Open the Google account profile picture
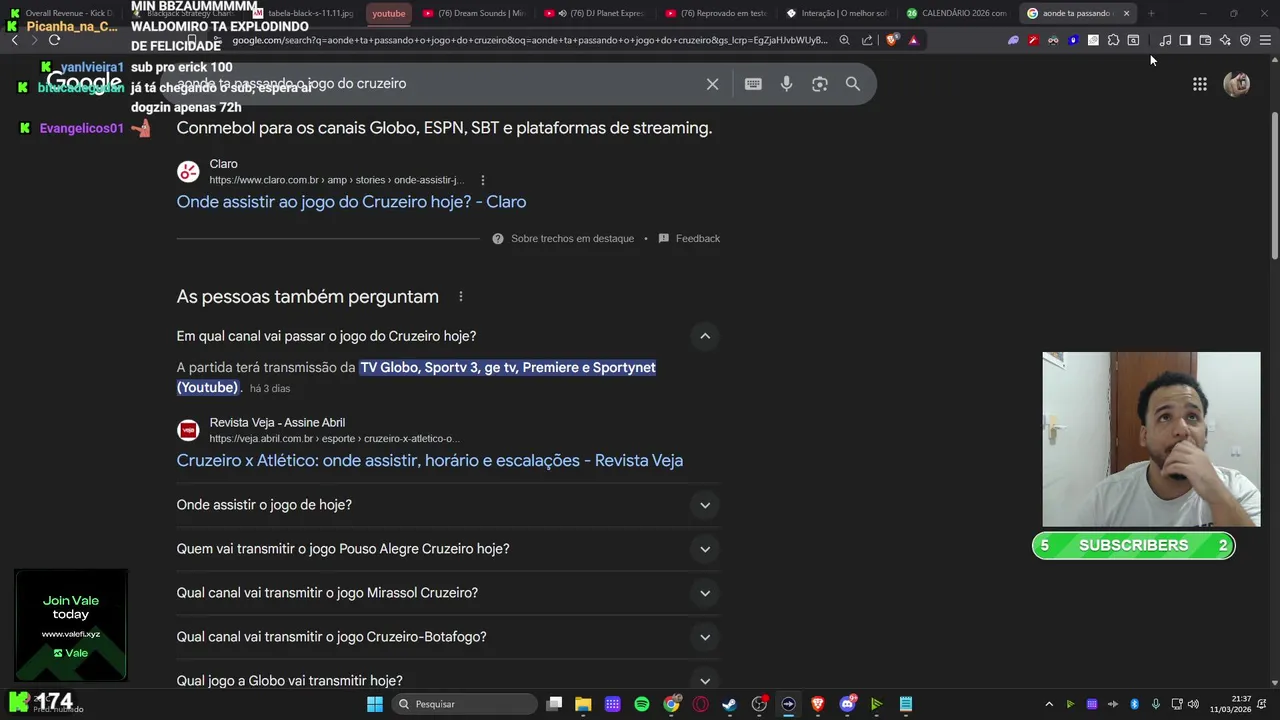This screenshot has width=1280, height=720. click(1237, 84)
